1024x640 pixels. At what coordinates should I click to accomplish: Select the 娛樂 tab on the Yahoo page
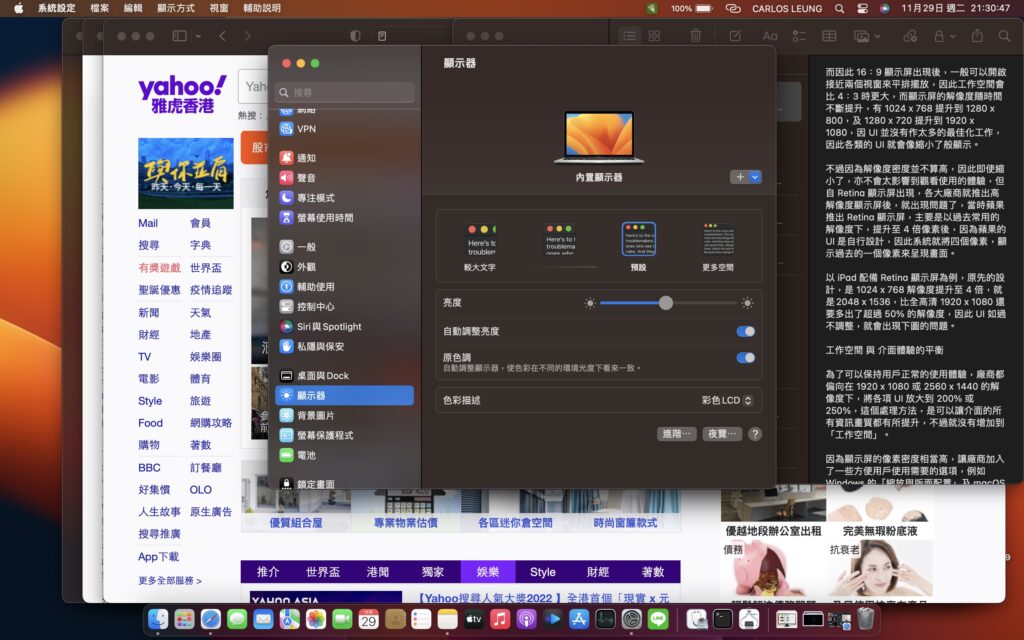[x=488, y=572]
